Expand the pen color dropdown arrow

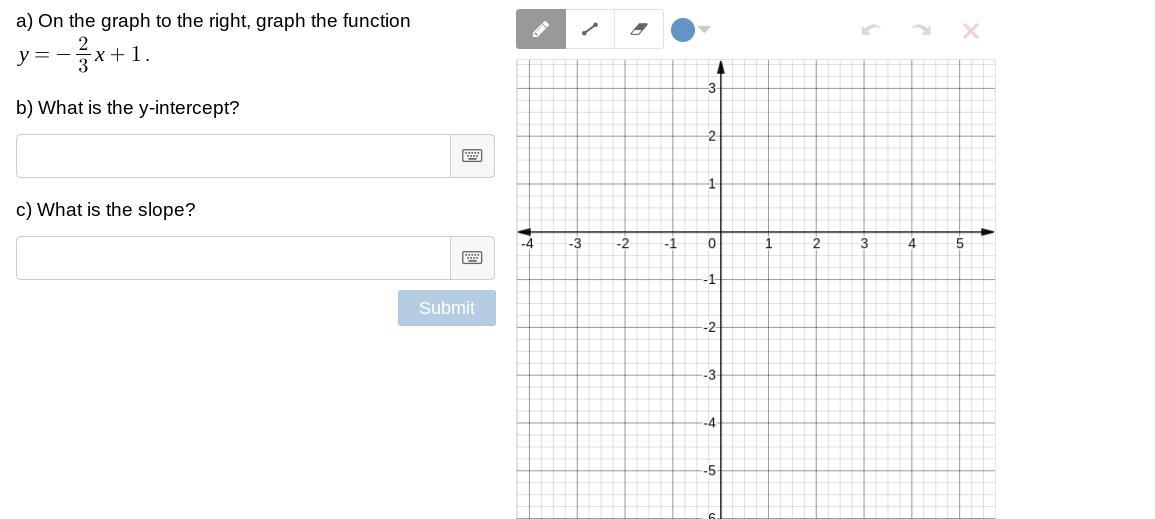(705, 30)
